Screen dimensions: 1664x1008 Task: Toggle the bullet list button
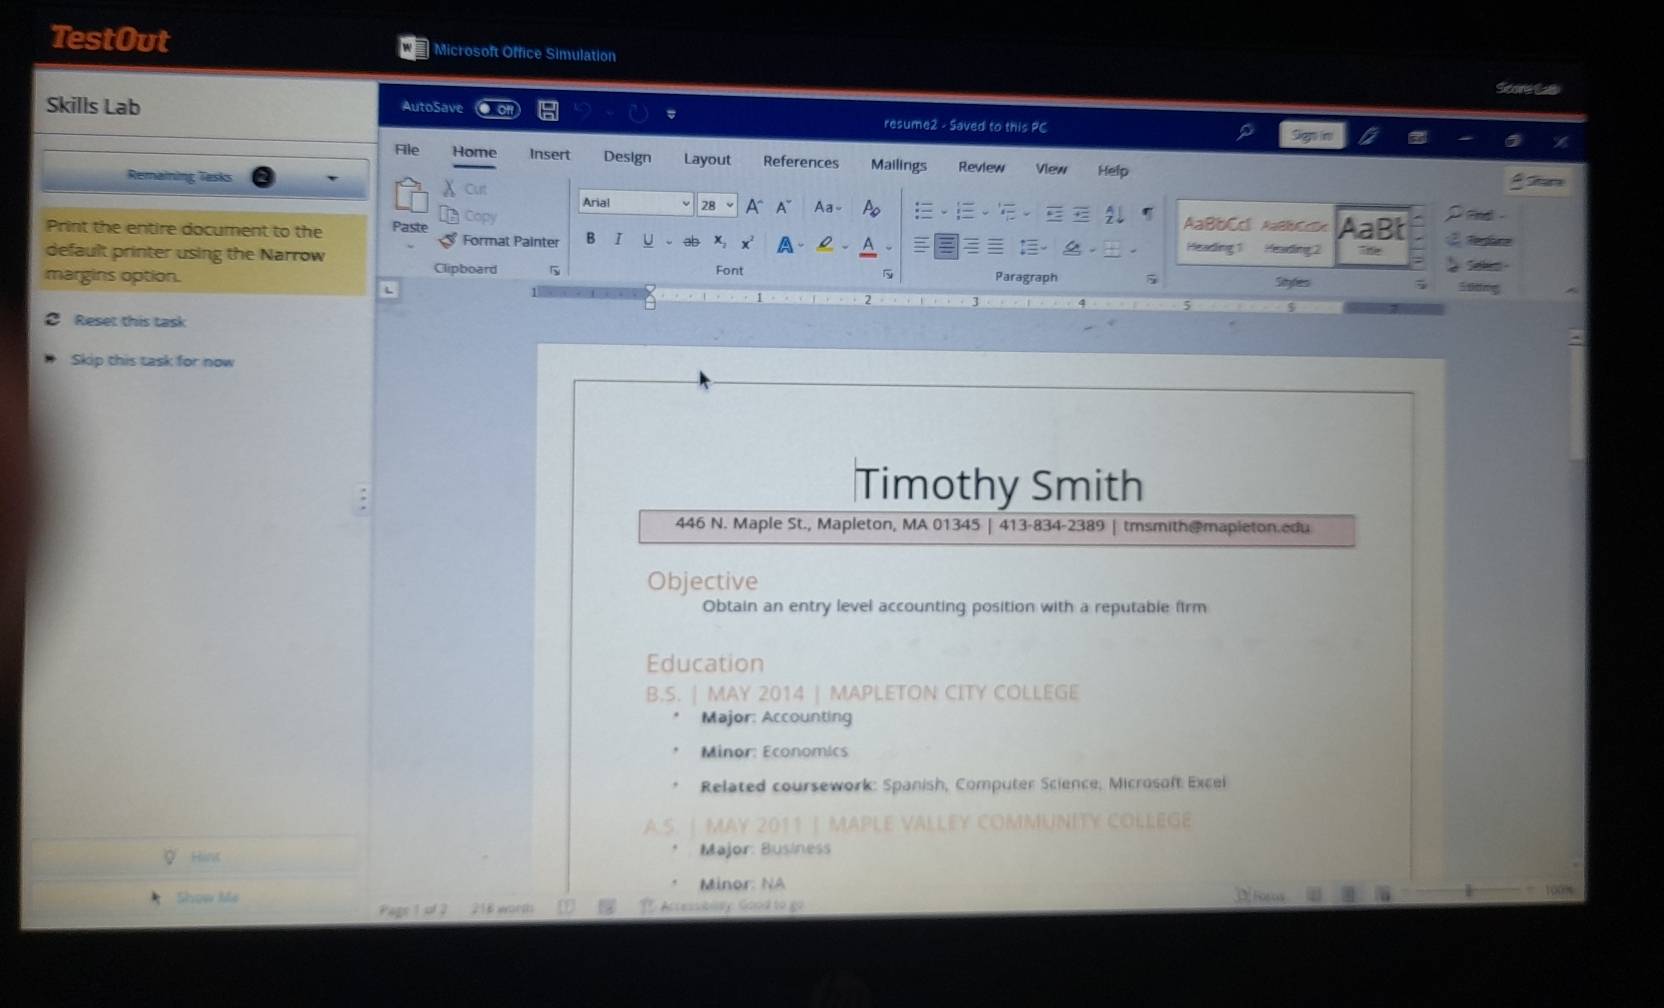(x=923, y=211)
